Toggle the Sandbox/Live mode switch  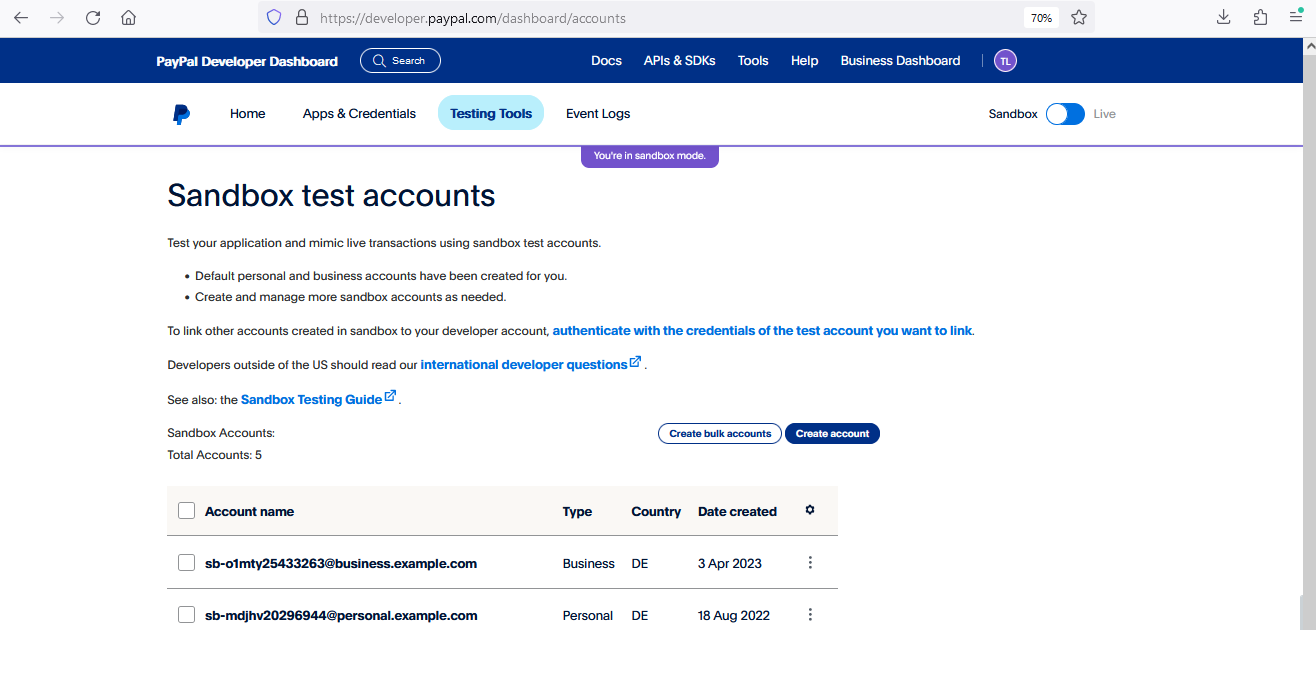pos(1065,114)
